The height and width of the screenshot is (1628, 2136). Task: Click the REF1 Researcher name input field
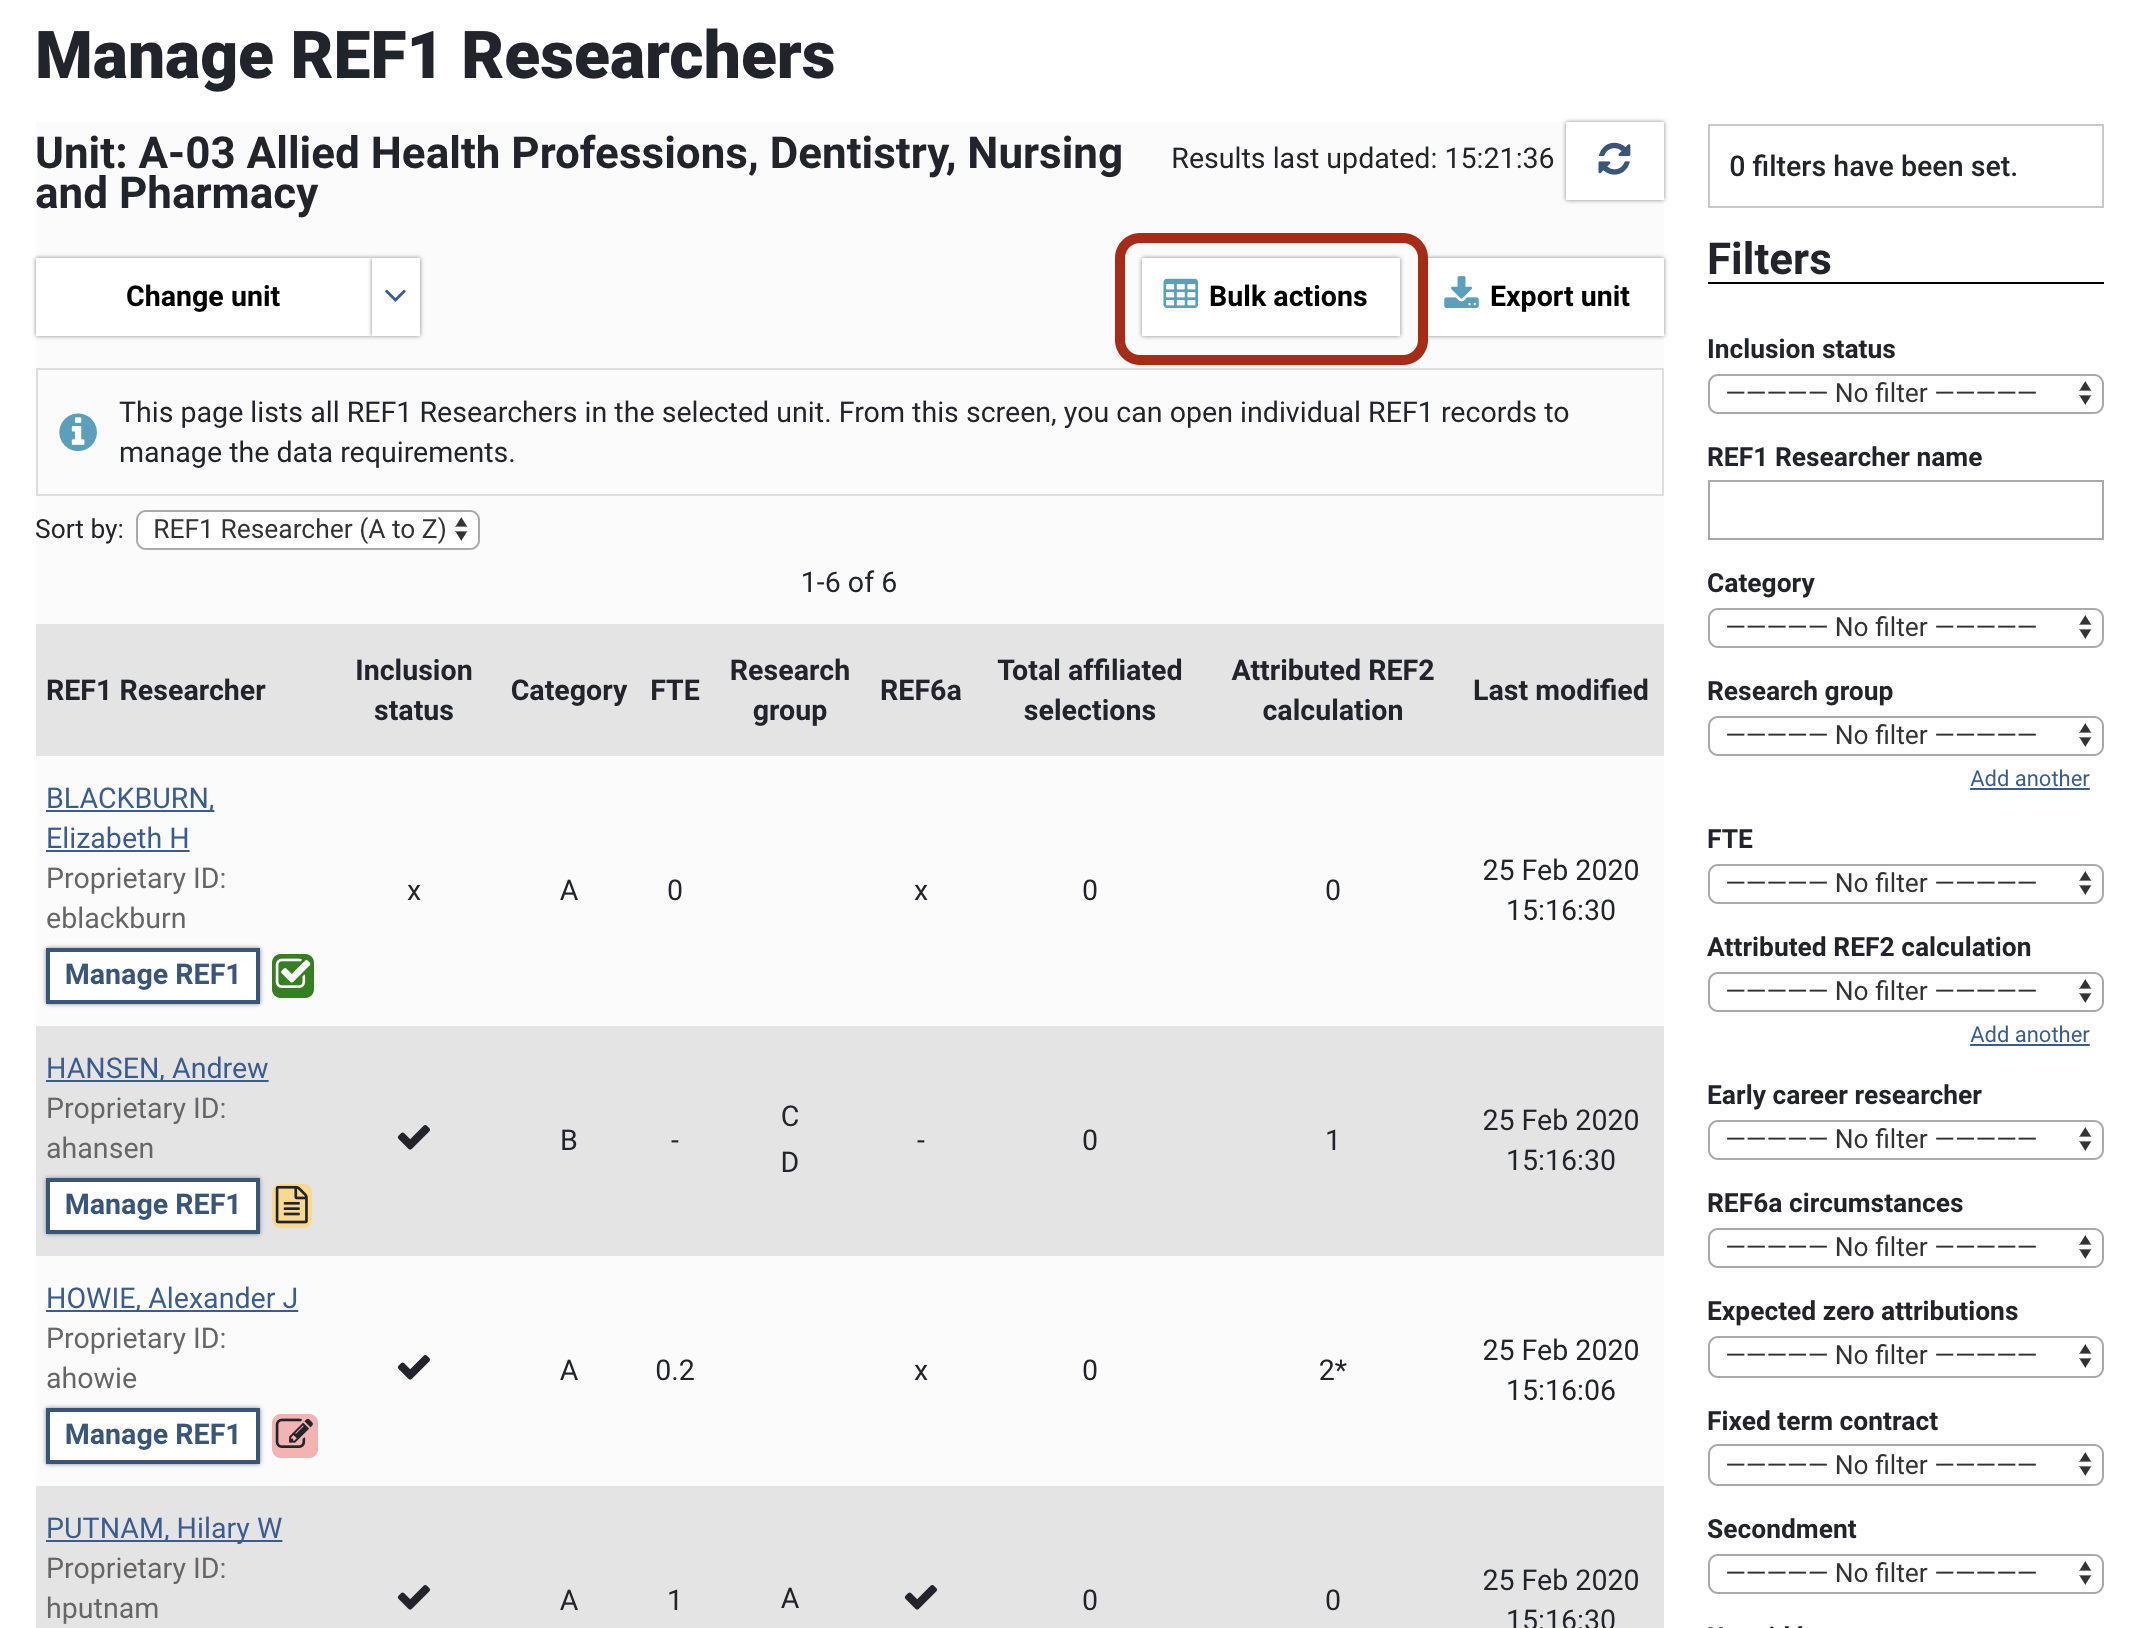[1904, 510]
